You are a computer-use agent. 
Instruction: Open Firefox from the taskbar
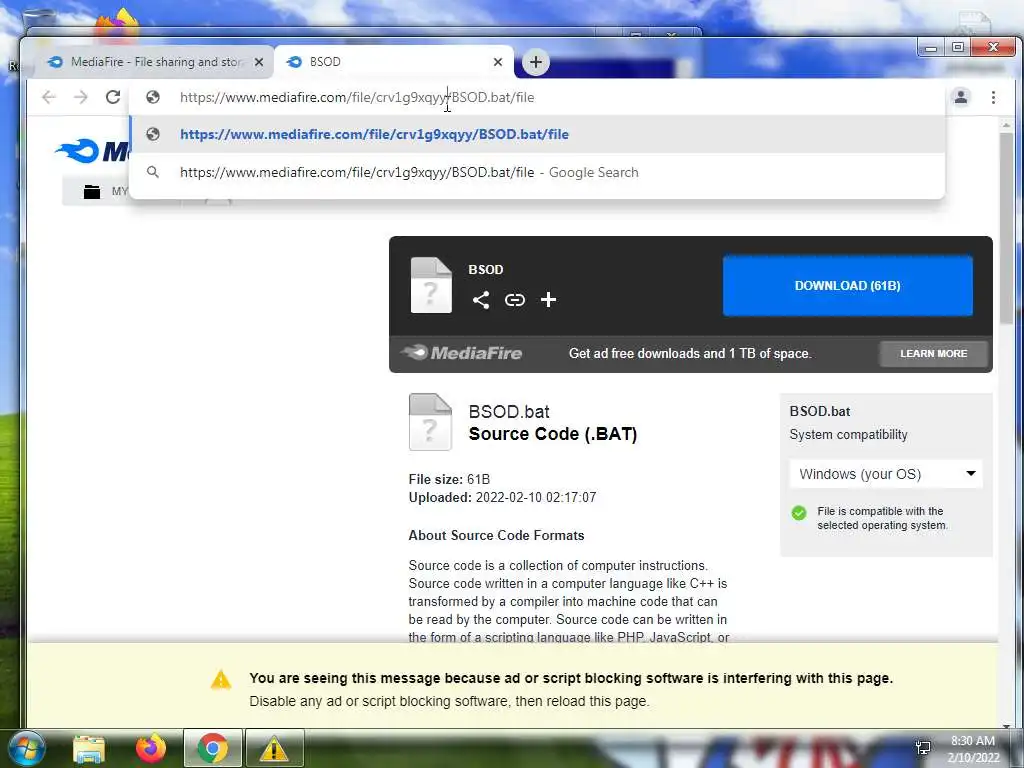151,749
